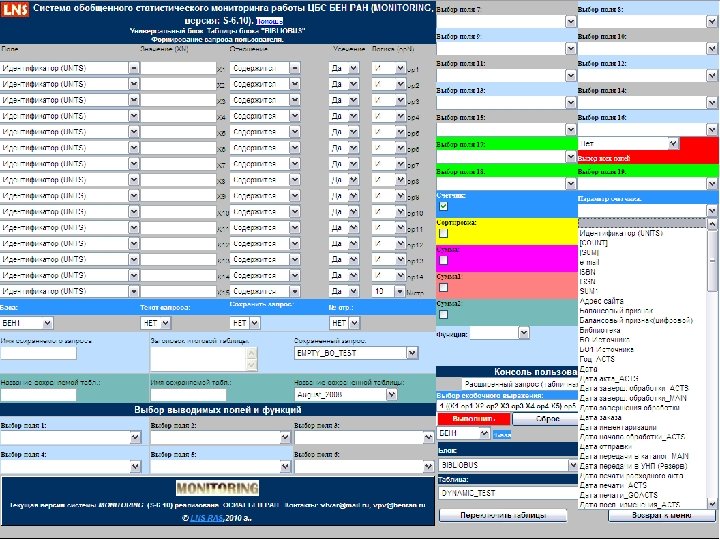The width and height of the screenshot is (720, 540).
Task: Click the Возврат к меню button
Action: (x=662, y=515)
